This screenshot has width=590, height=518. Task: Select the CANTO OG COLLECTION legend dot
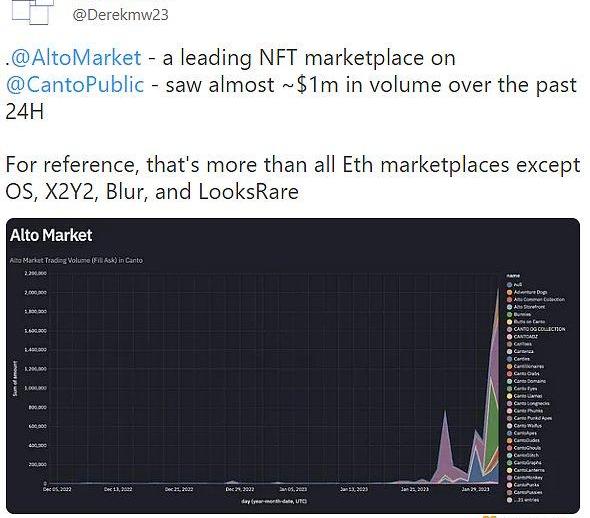tap(509, 329)
